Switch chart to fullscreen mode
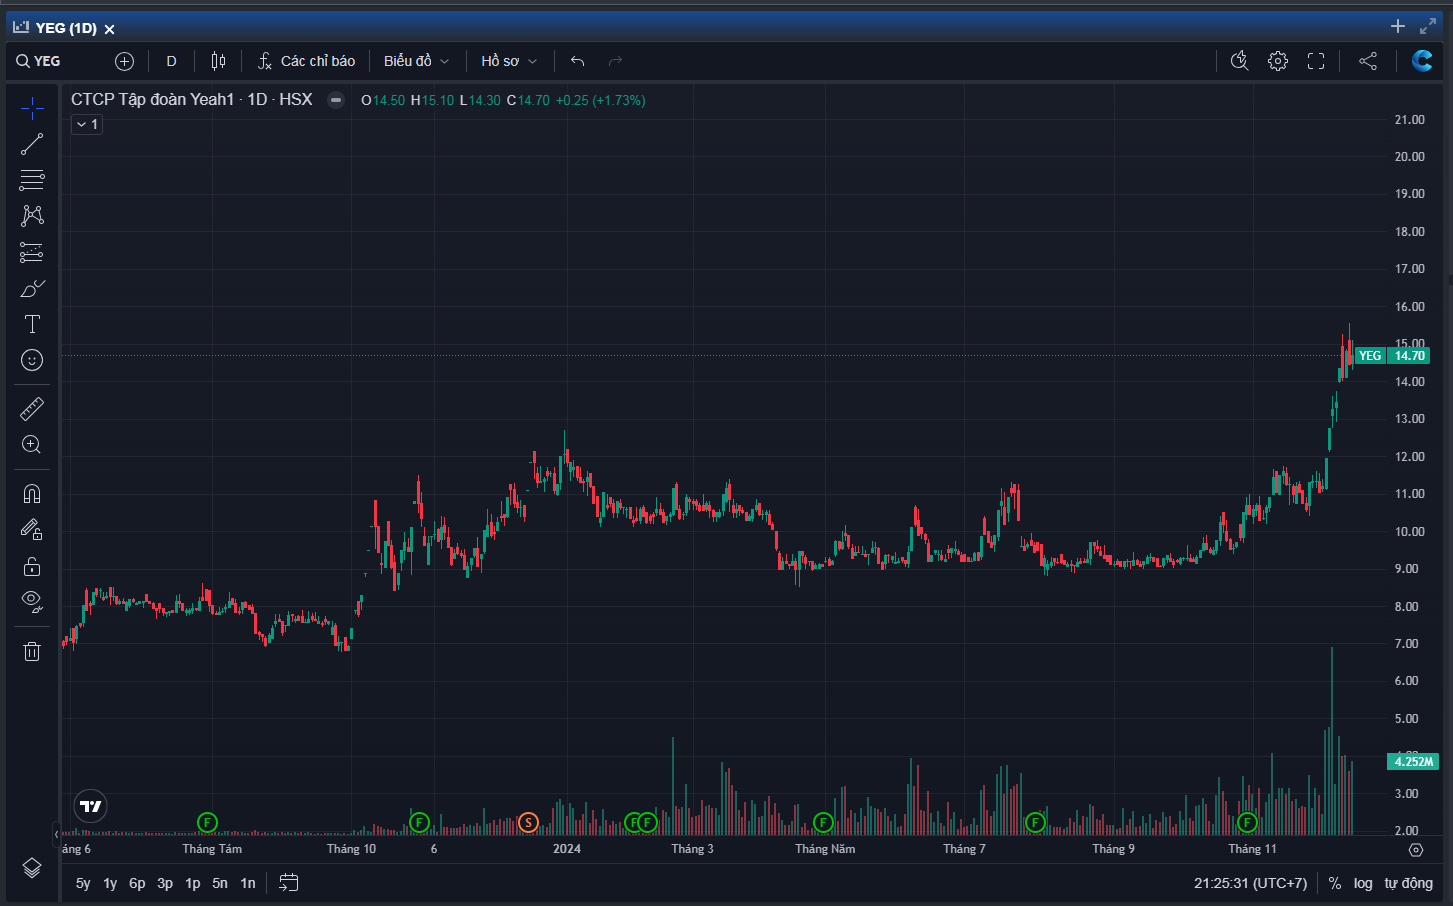1453x906 pixels. point(1316,61)
